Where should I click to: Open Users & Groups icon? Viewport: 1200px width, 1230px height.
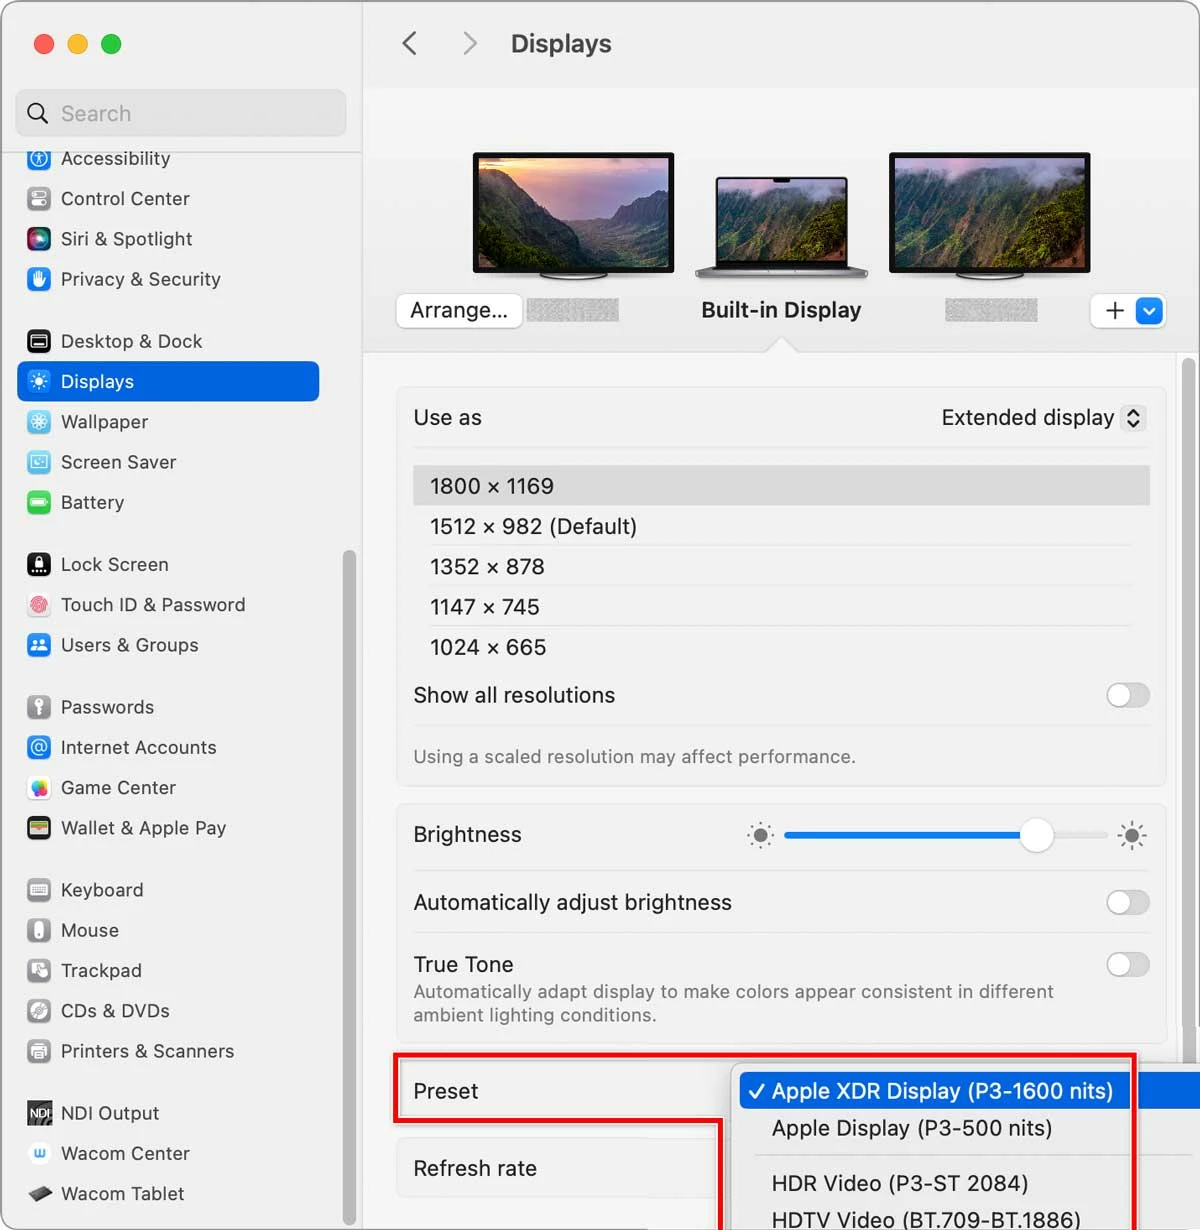[39, 645]
